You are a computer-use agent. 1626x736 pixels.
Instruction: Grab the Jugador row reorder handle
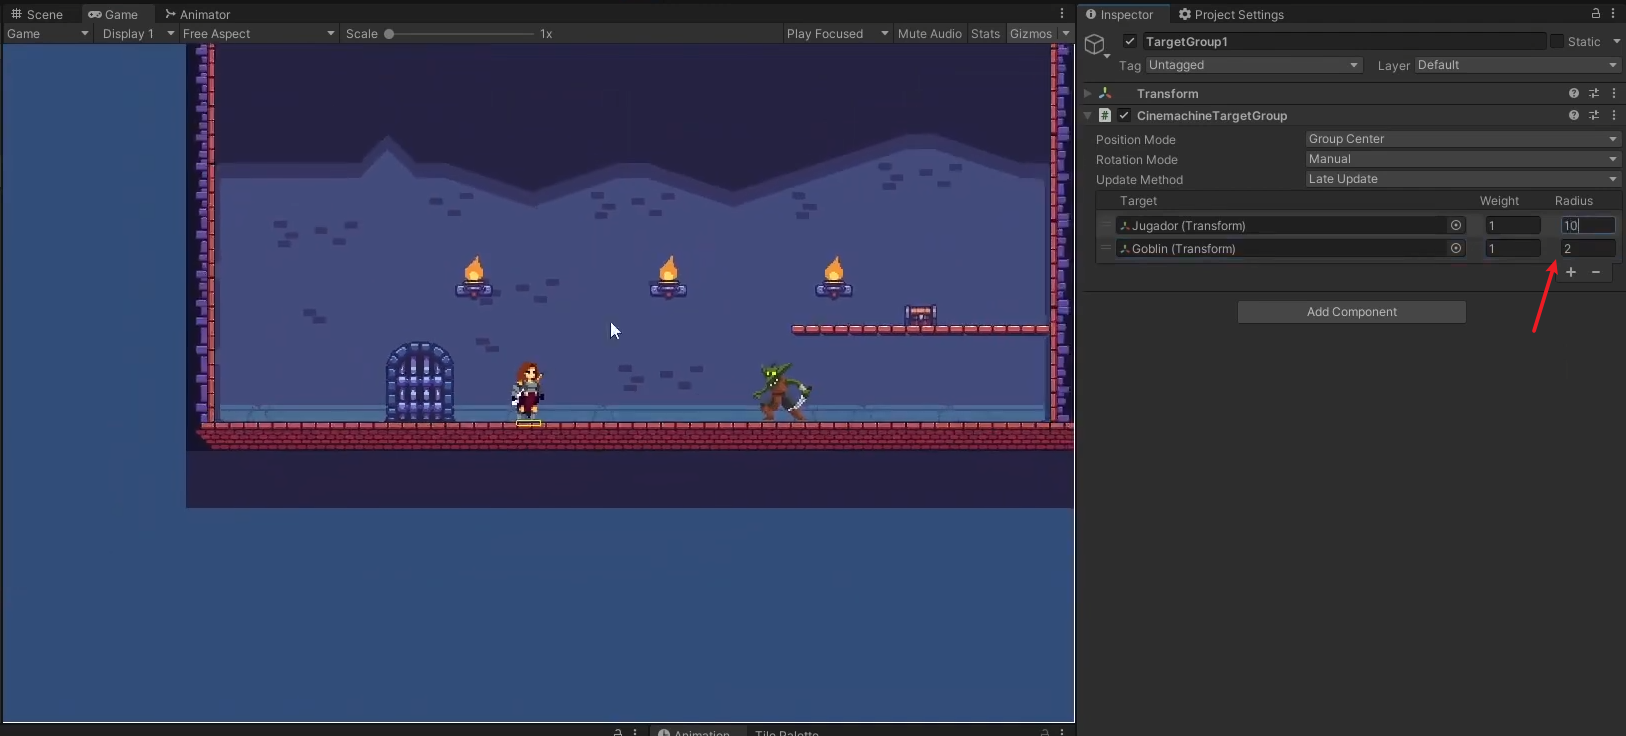click(1106, 225)
